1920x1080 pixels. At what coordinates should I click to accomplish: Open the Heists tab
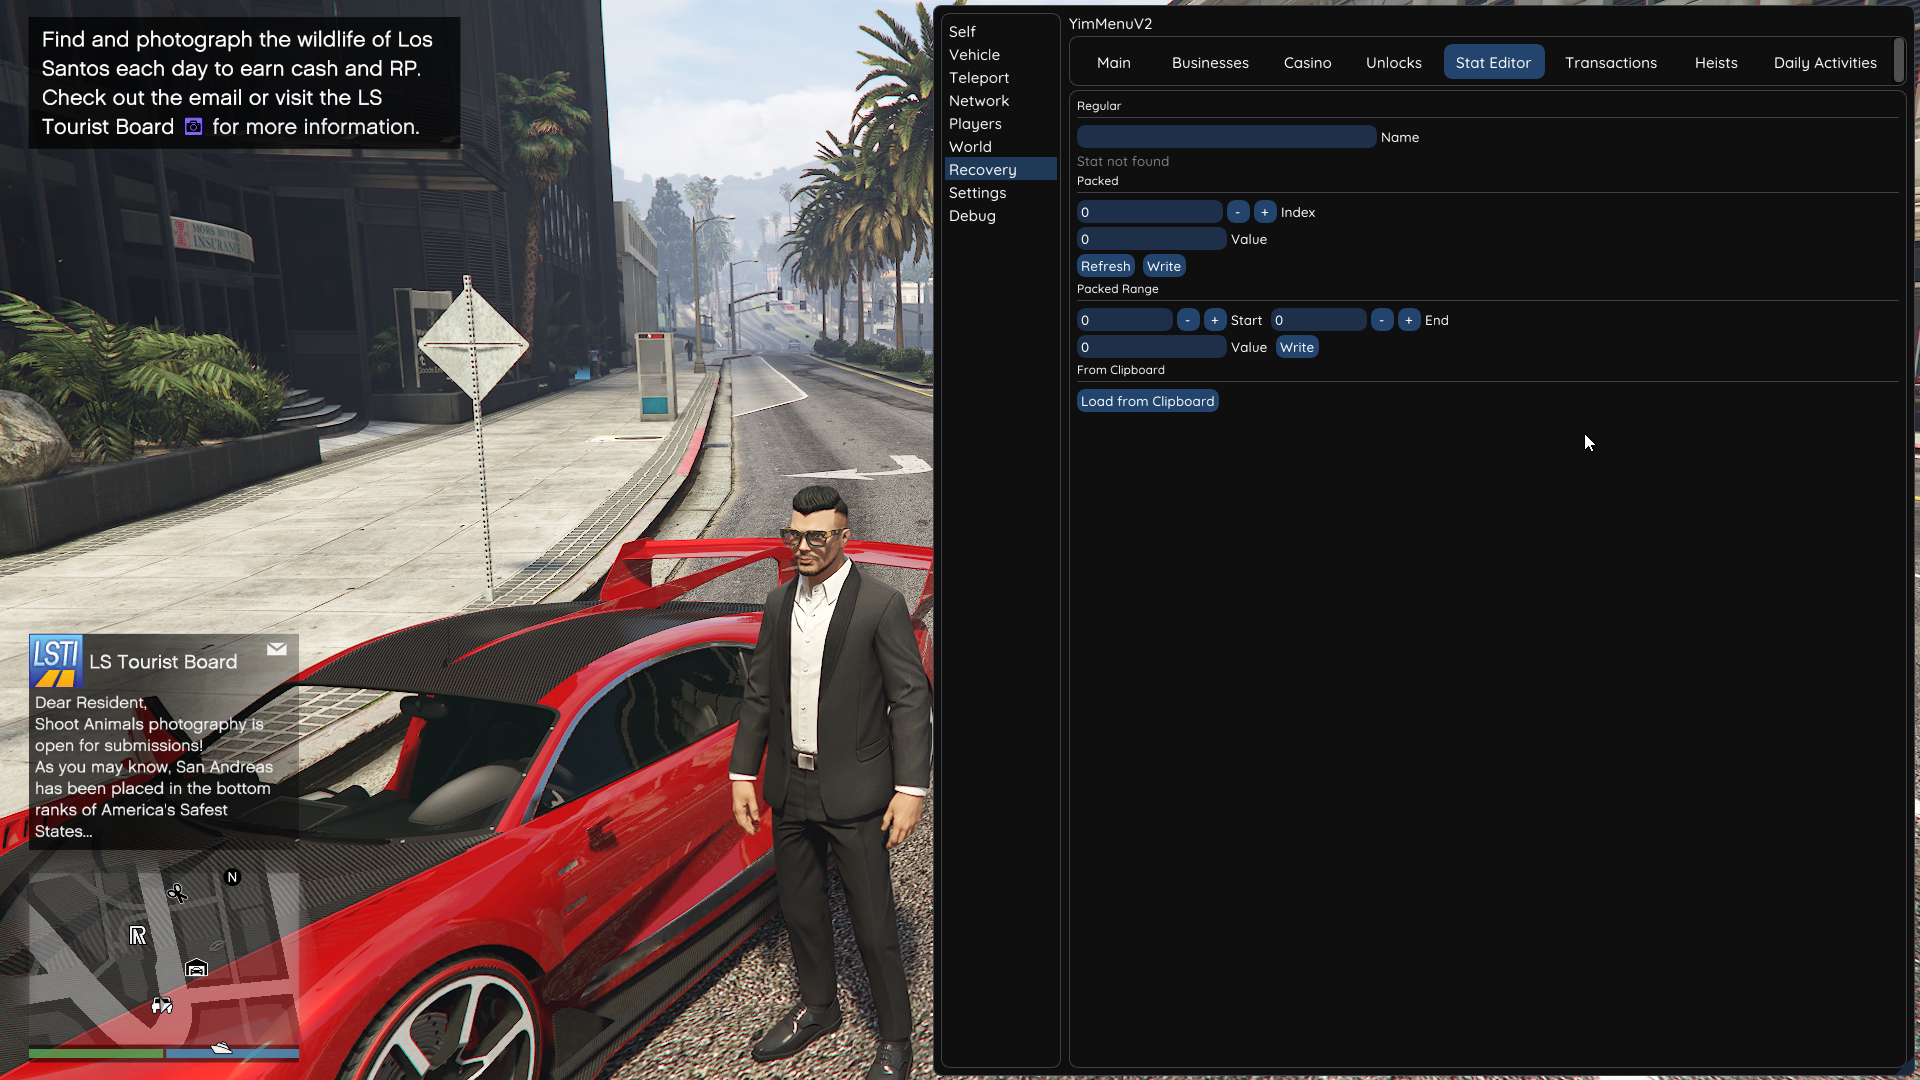pos(1715,62)
